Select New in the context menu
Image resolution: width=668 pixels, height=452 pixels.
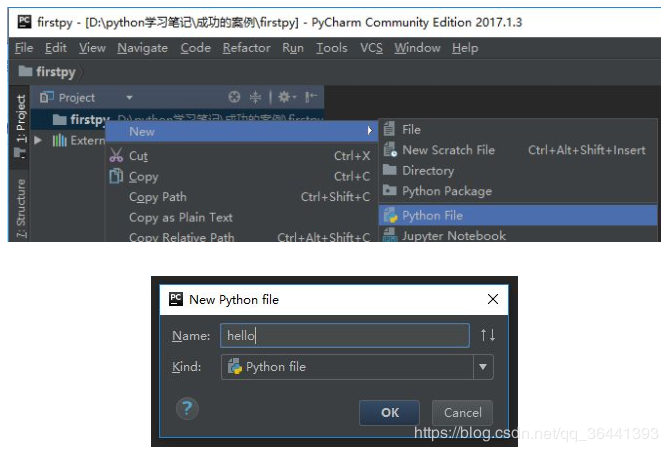pyautogui.click(x=242, y=131)
